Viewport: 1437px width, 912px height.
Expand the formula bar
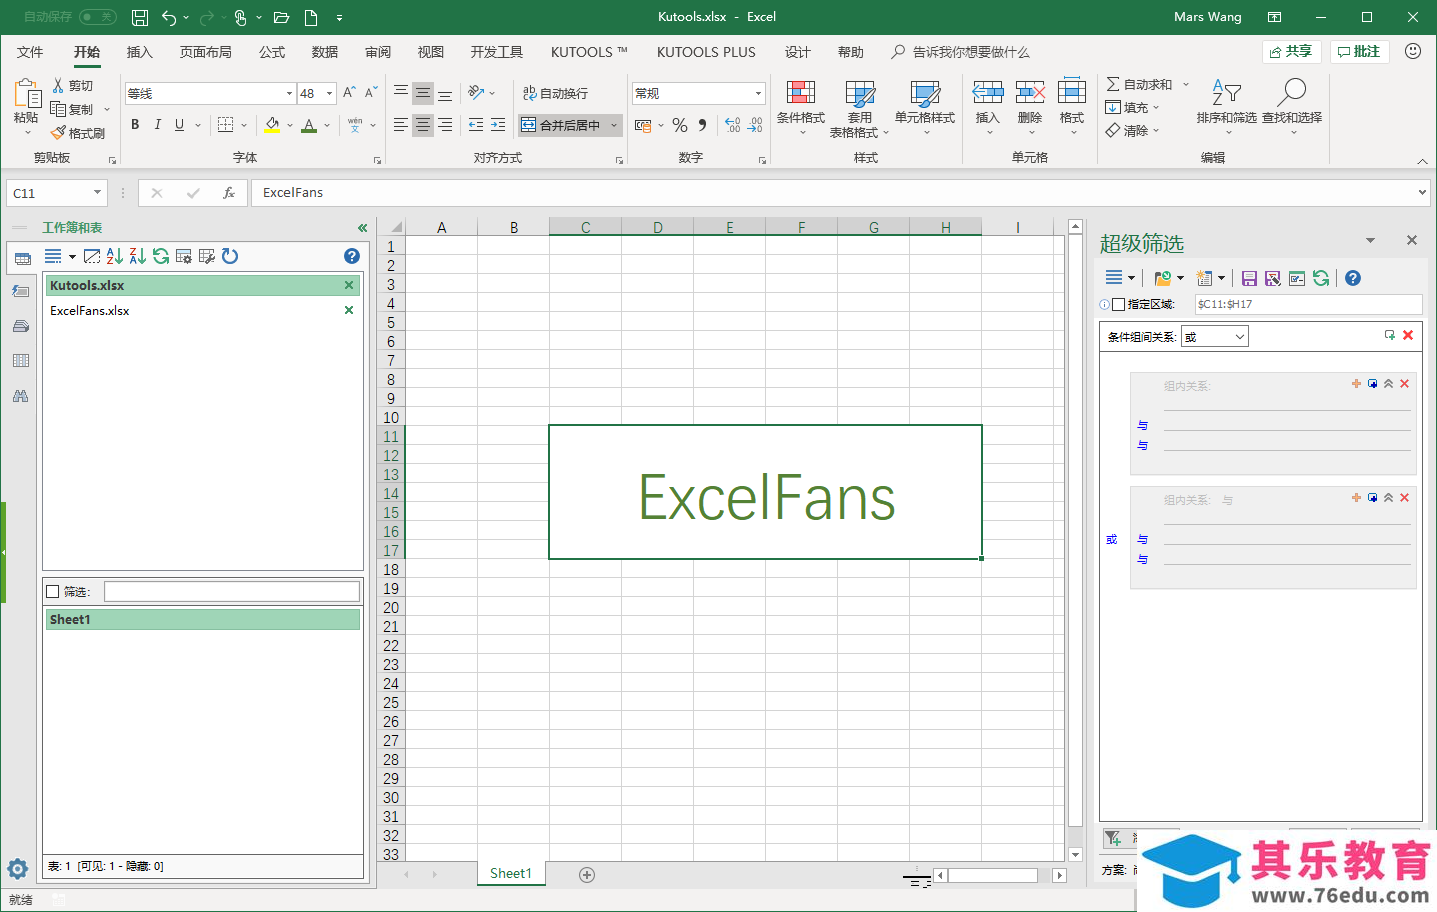pos(1422,193)
